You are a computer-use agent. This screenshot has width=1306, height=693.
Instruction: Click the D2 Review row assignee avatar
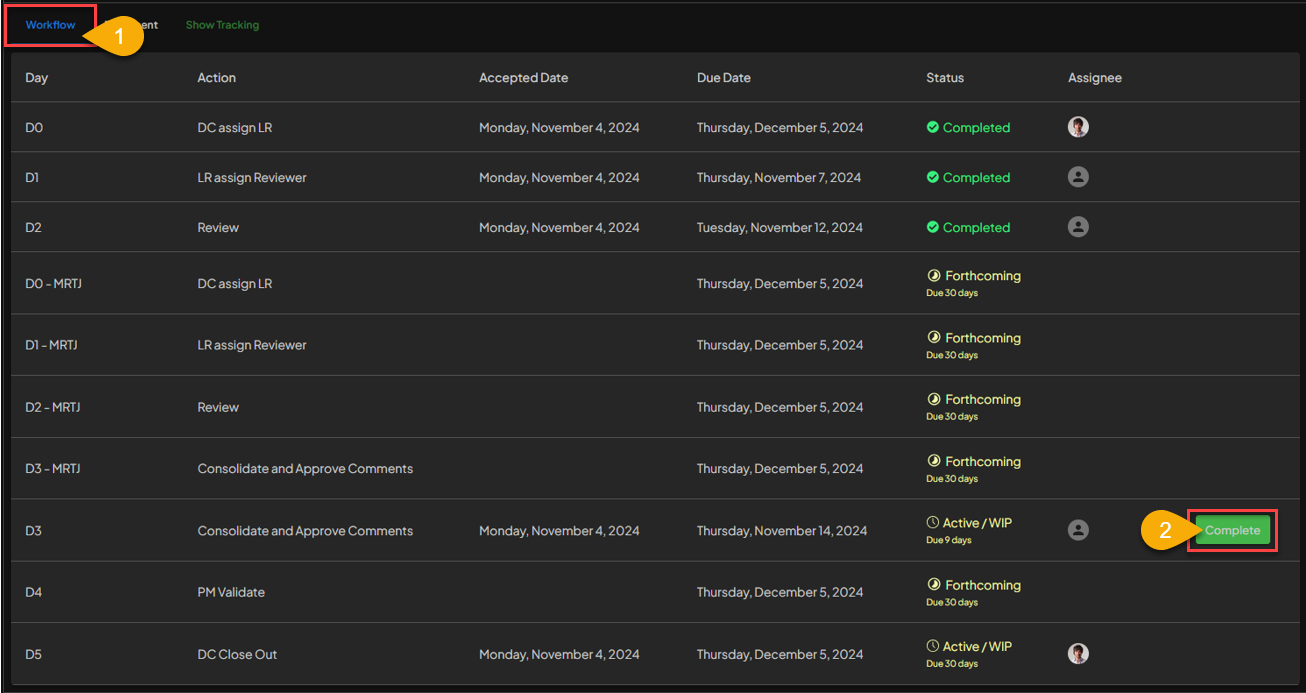click(x=1078, y=227)
